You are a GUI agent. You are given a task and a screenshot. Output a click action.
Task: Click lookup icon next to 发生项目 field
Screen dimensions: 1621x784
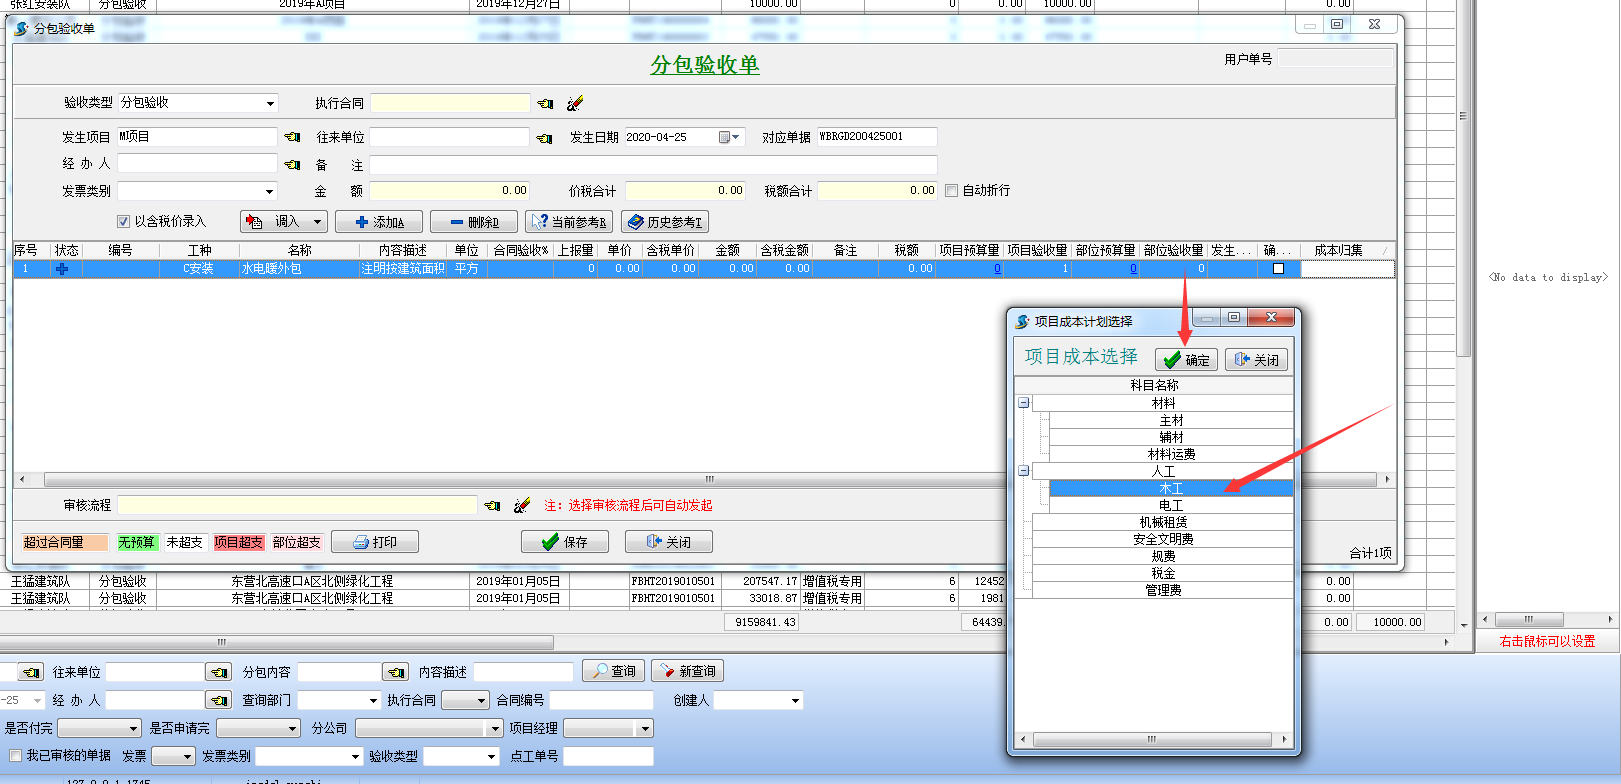pyautogui.click(x=292, y=137)
